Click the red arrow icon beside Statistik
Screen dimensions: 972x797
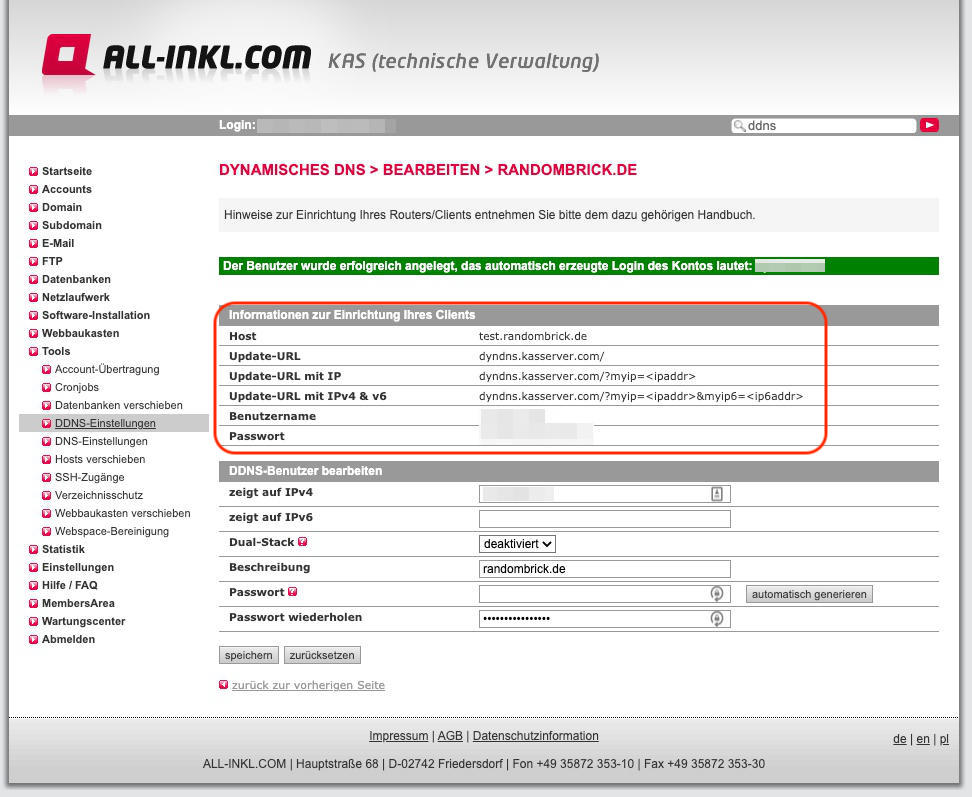(x=33, y=549)
